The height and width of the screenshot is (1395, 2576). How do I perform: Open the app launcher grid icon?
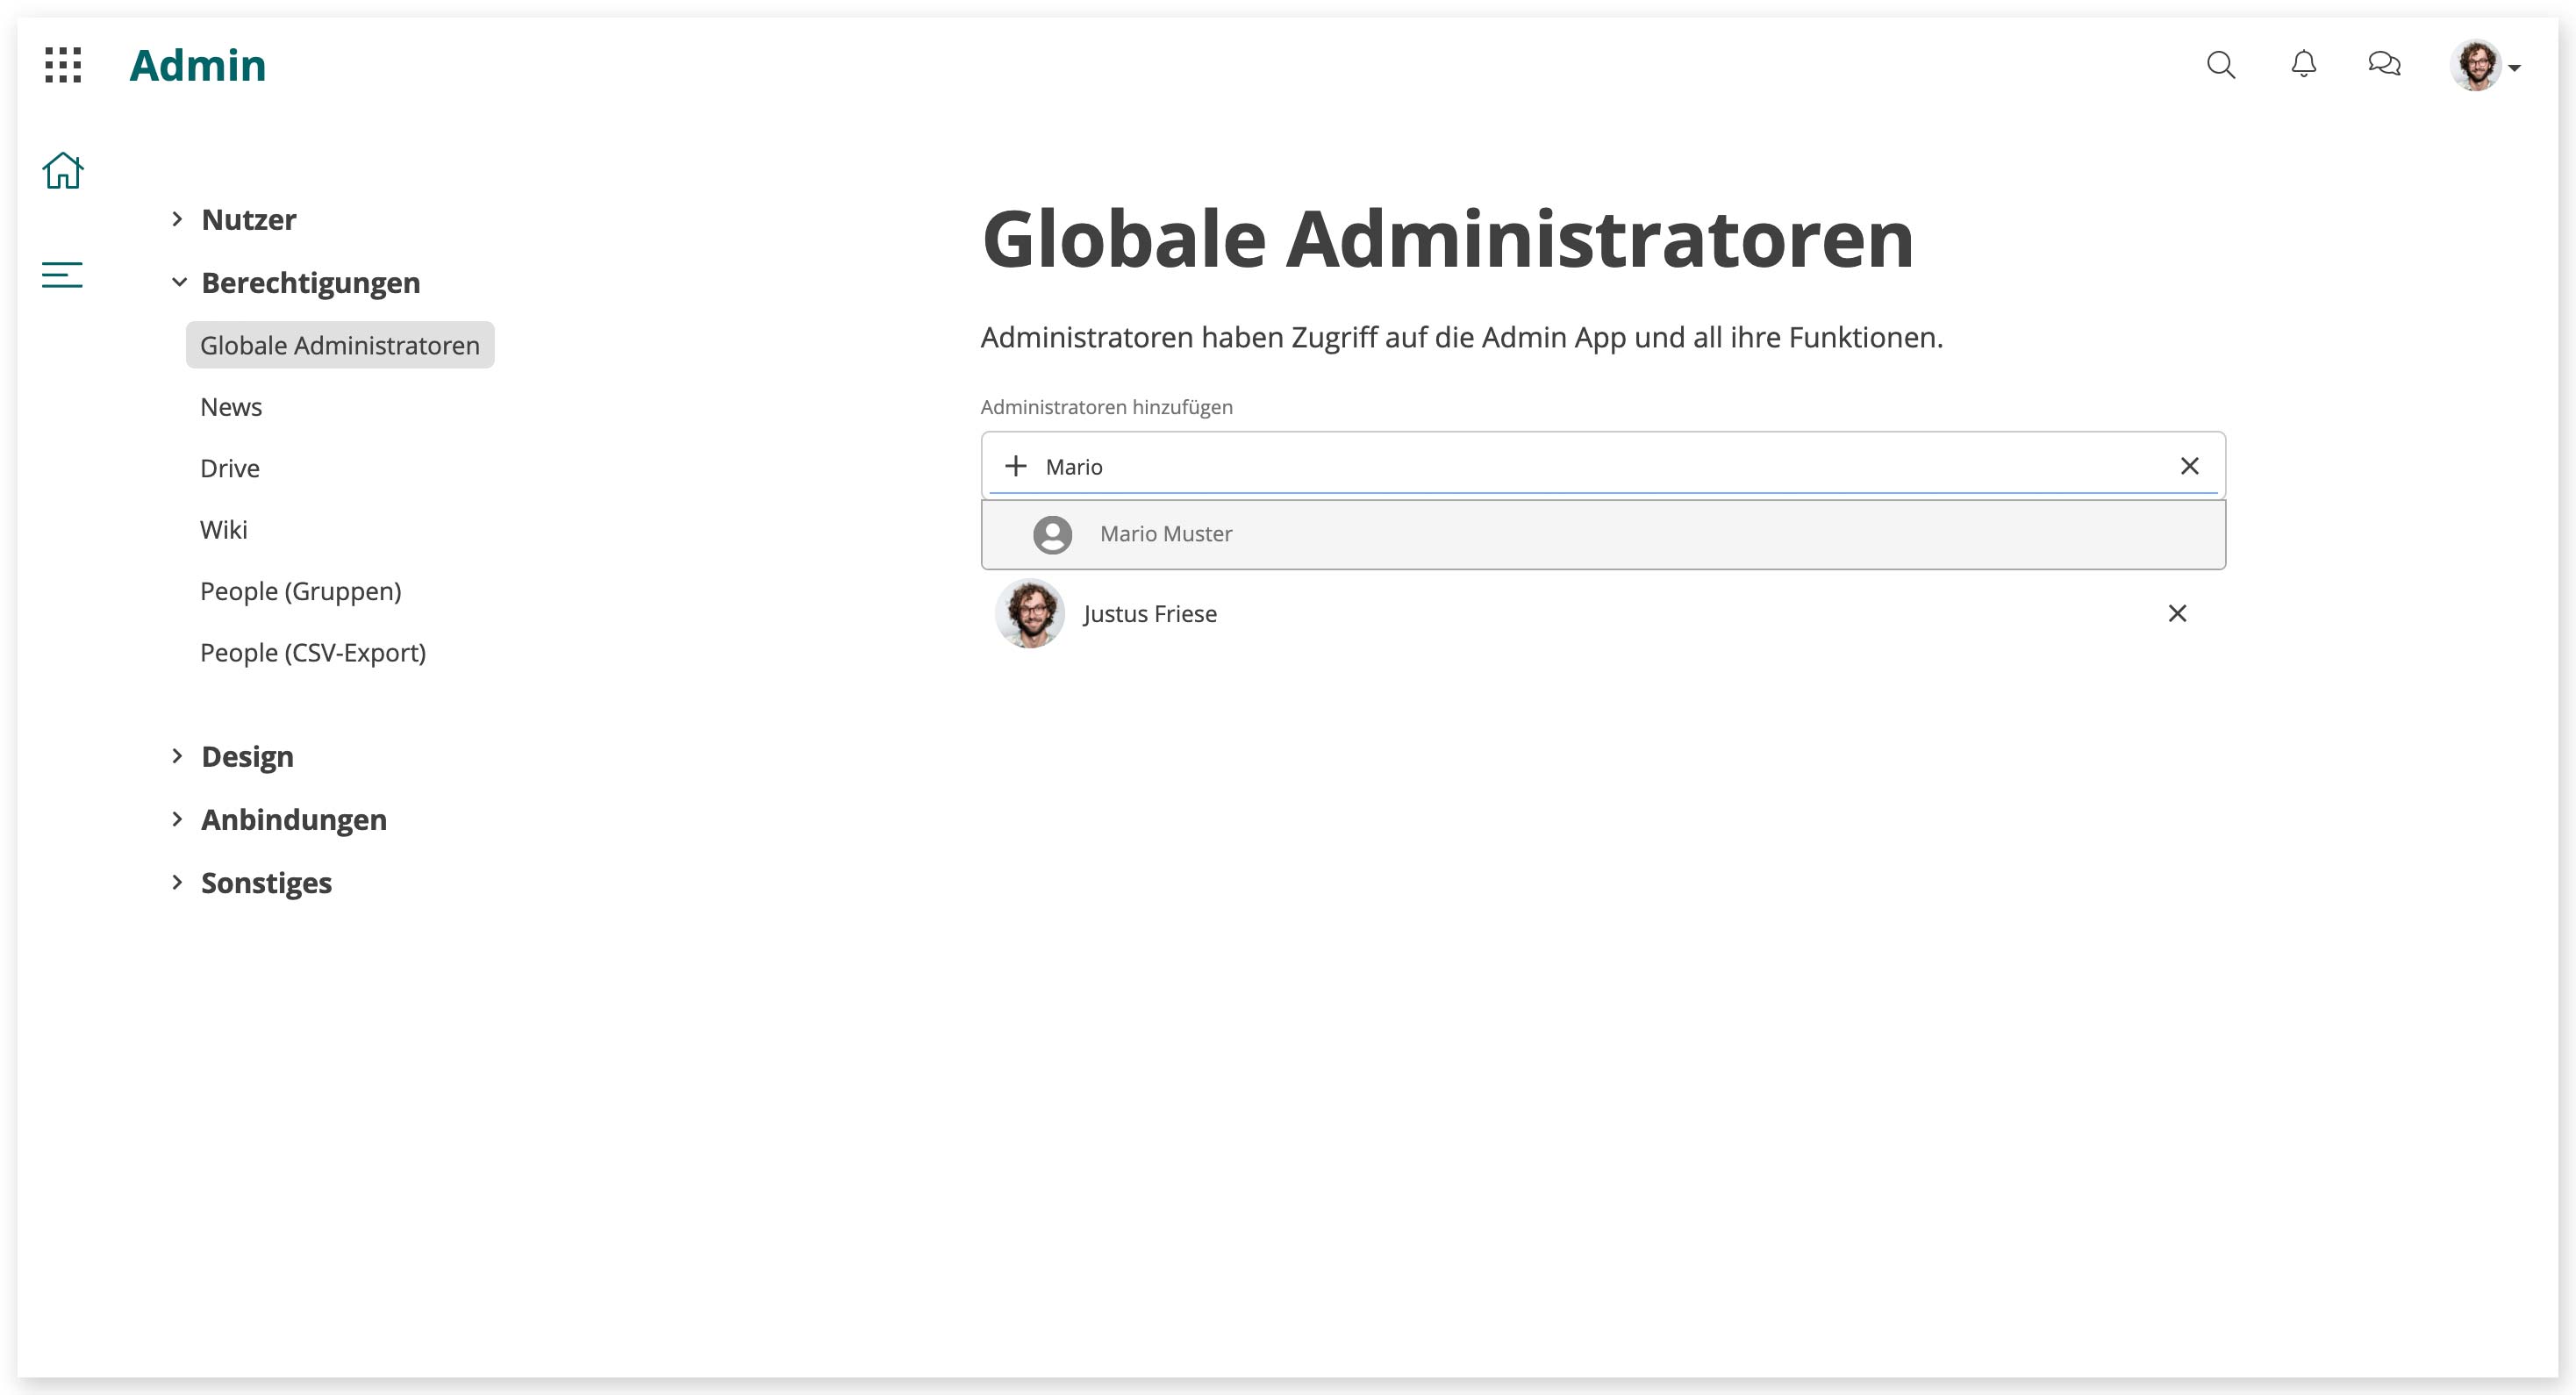tap(63, 65)
